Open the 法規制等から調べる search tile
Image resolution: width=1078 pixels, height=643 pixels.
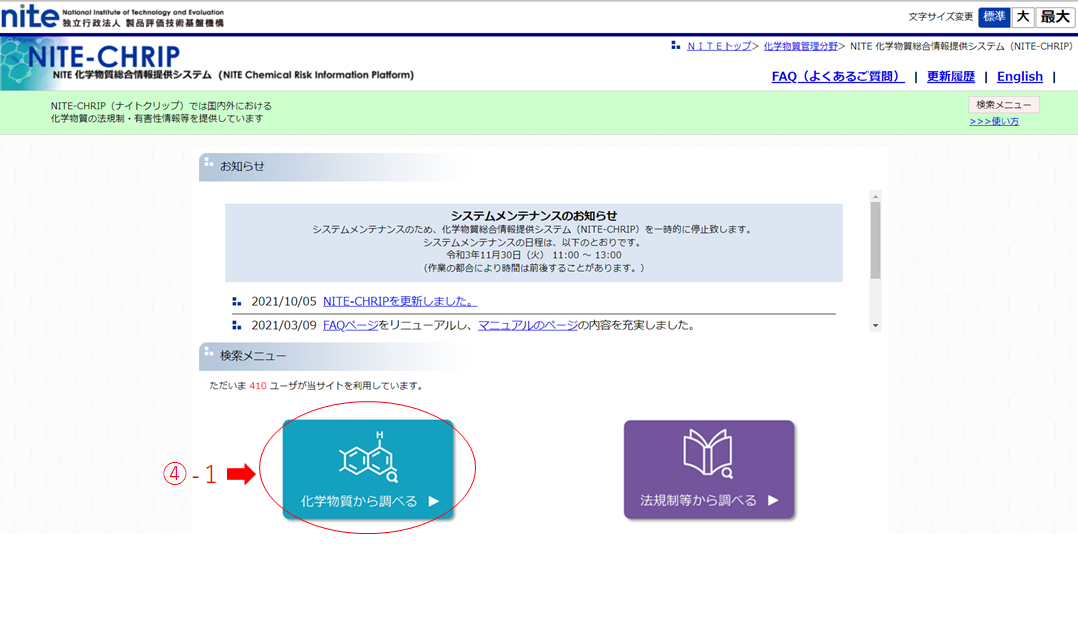[x=709, y=469]
